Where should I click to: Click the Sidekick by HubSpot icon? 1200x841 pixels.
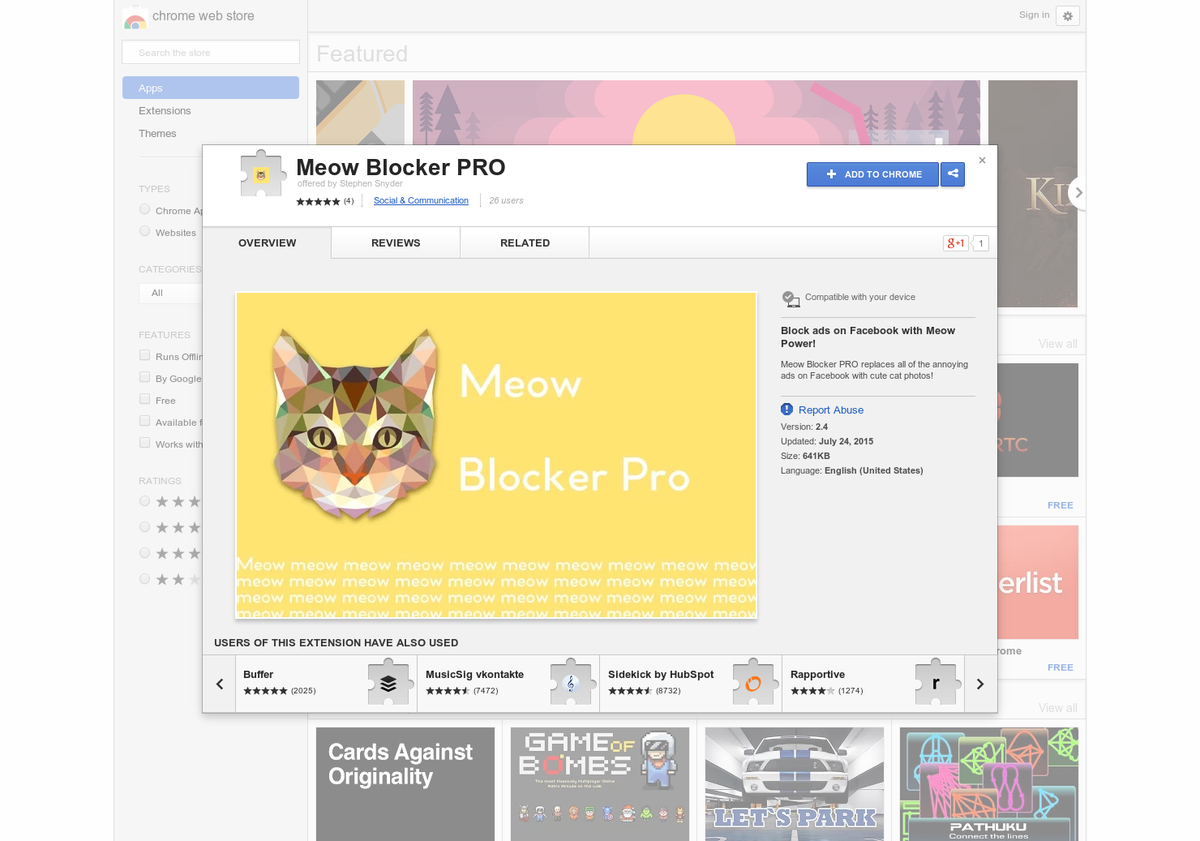pyautogui.click(x=753, y=683)
